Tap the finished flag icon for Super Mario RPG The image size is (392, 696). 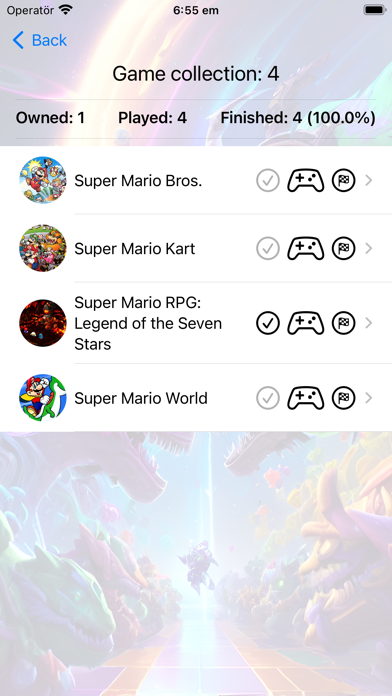point(344,323)
